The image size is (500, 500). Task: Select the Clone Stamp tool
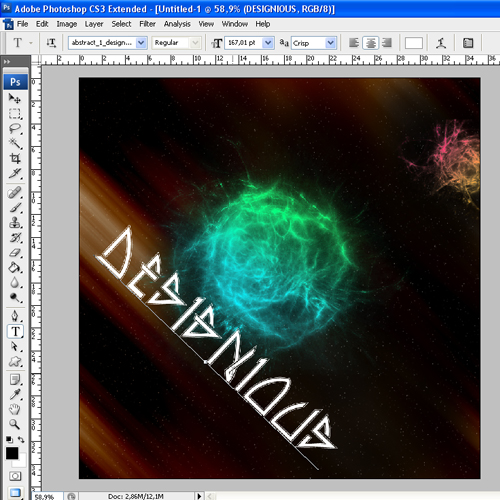coord(15,223)
